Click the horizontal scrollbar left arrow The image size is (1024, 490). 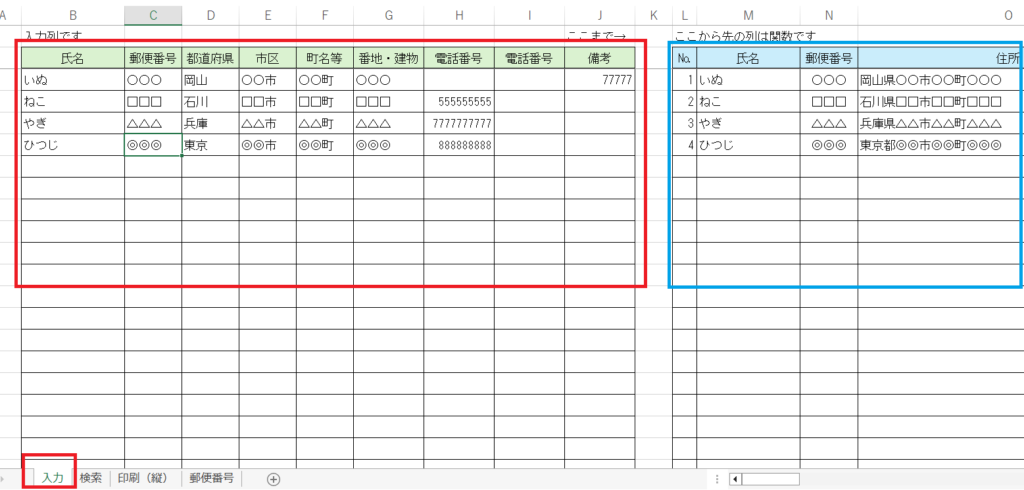pyautogui.click(x=737, y=479)
